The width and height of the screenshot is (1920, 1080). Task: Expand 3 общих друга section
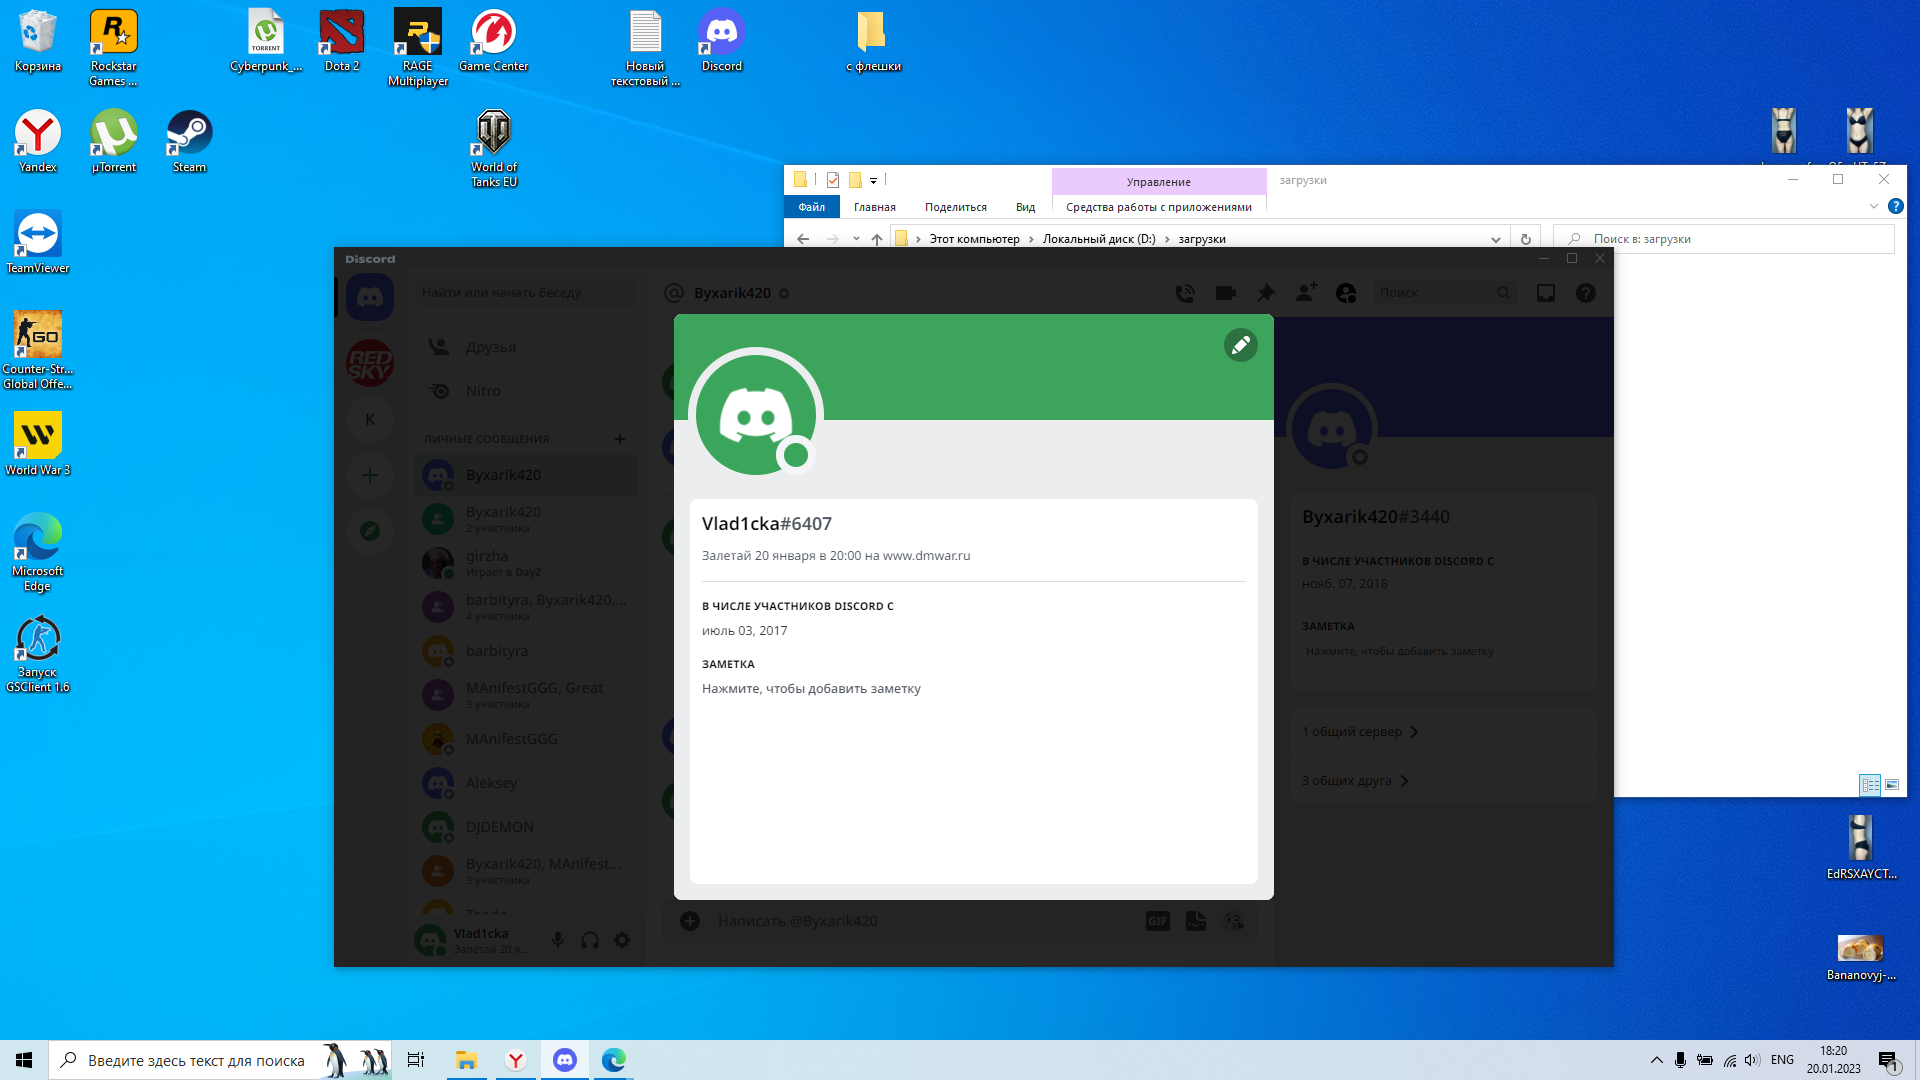click(x=1442, y=781)
